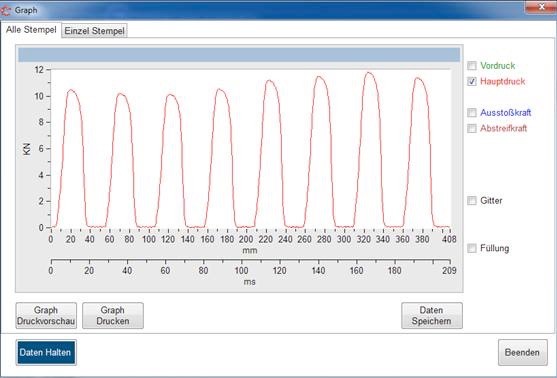This screenshot has width=557, height=378.
Task: Enable the Vordruck checkbox
Action: 472,65
